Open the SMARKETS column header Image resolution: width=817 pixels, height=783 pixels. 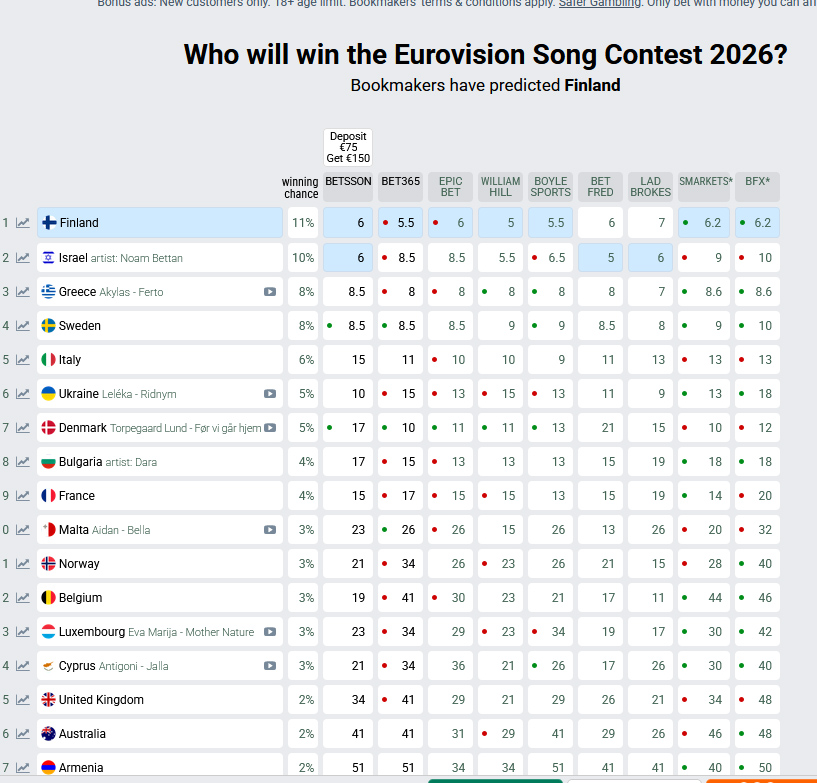pyautogui.click(x=705, y=182)
